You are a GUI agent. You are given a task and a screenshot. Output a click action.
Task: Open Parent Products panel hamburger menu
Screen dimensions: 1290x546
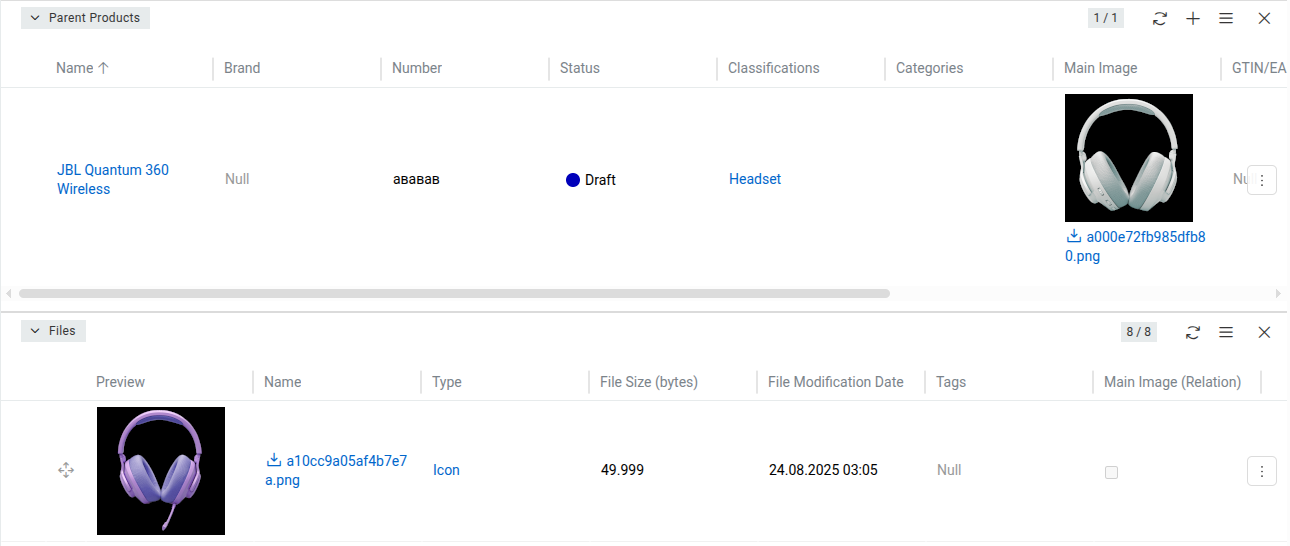[x=1226, y=18]
